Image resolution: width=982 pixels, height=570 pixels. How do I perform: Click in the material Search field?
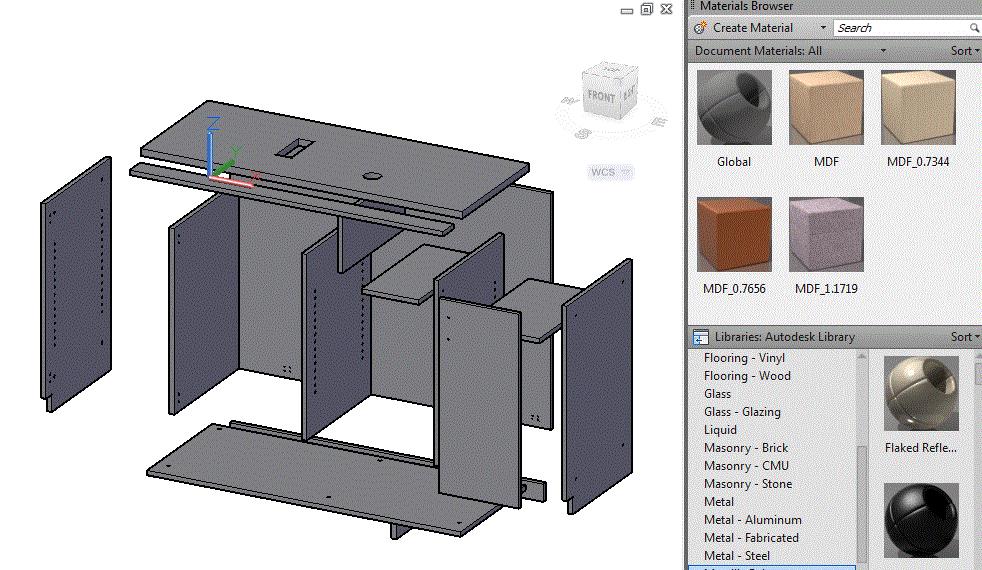pos(898,28)
